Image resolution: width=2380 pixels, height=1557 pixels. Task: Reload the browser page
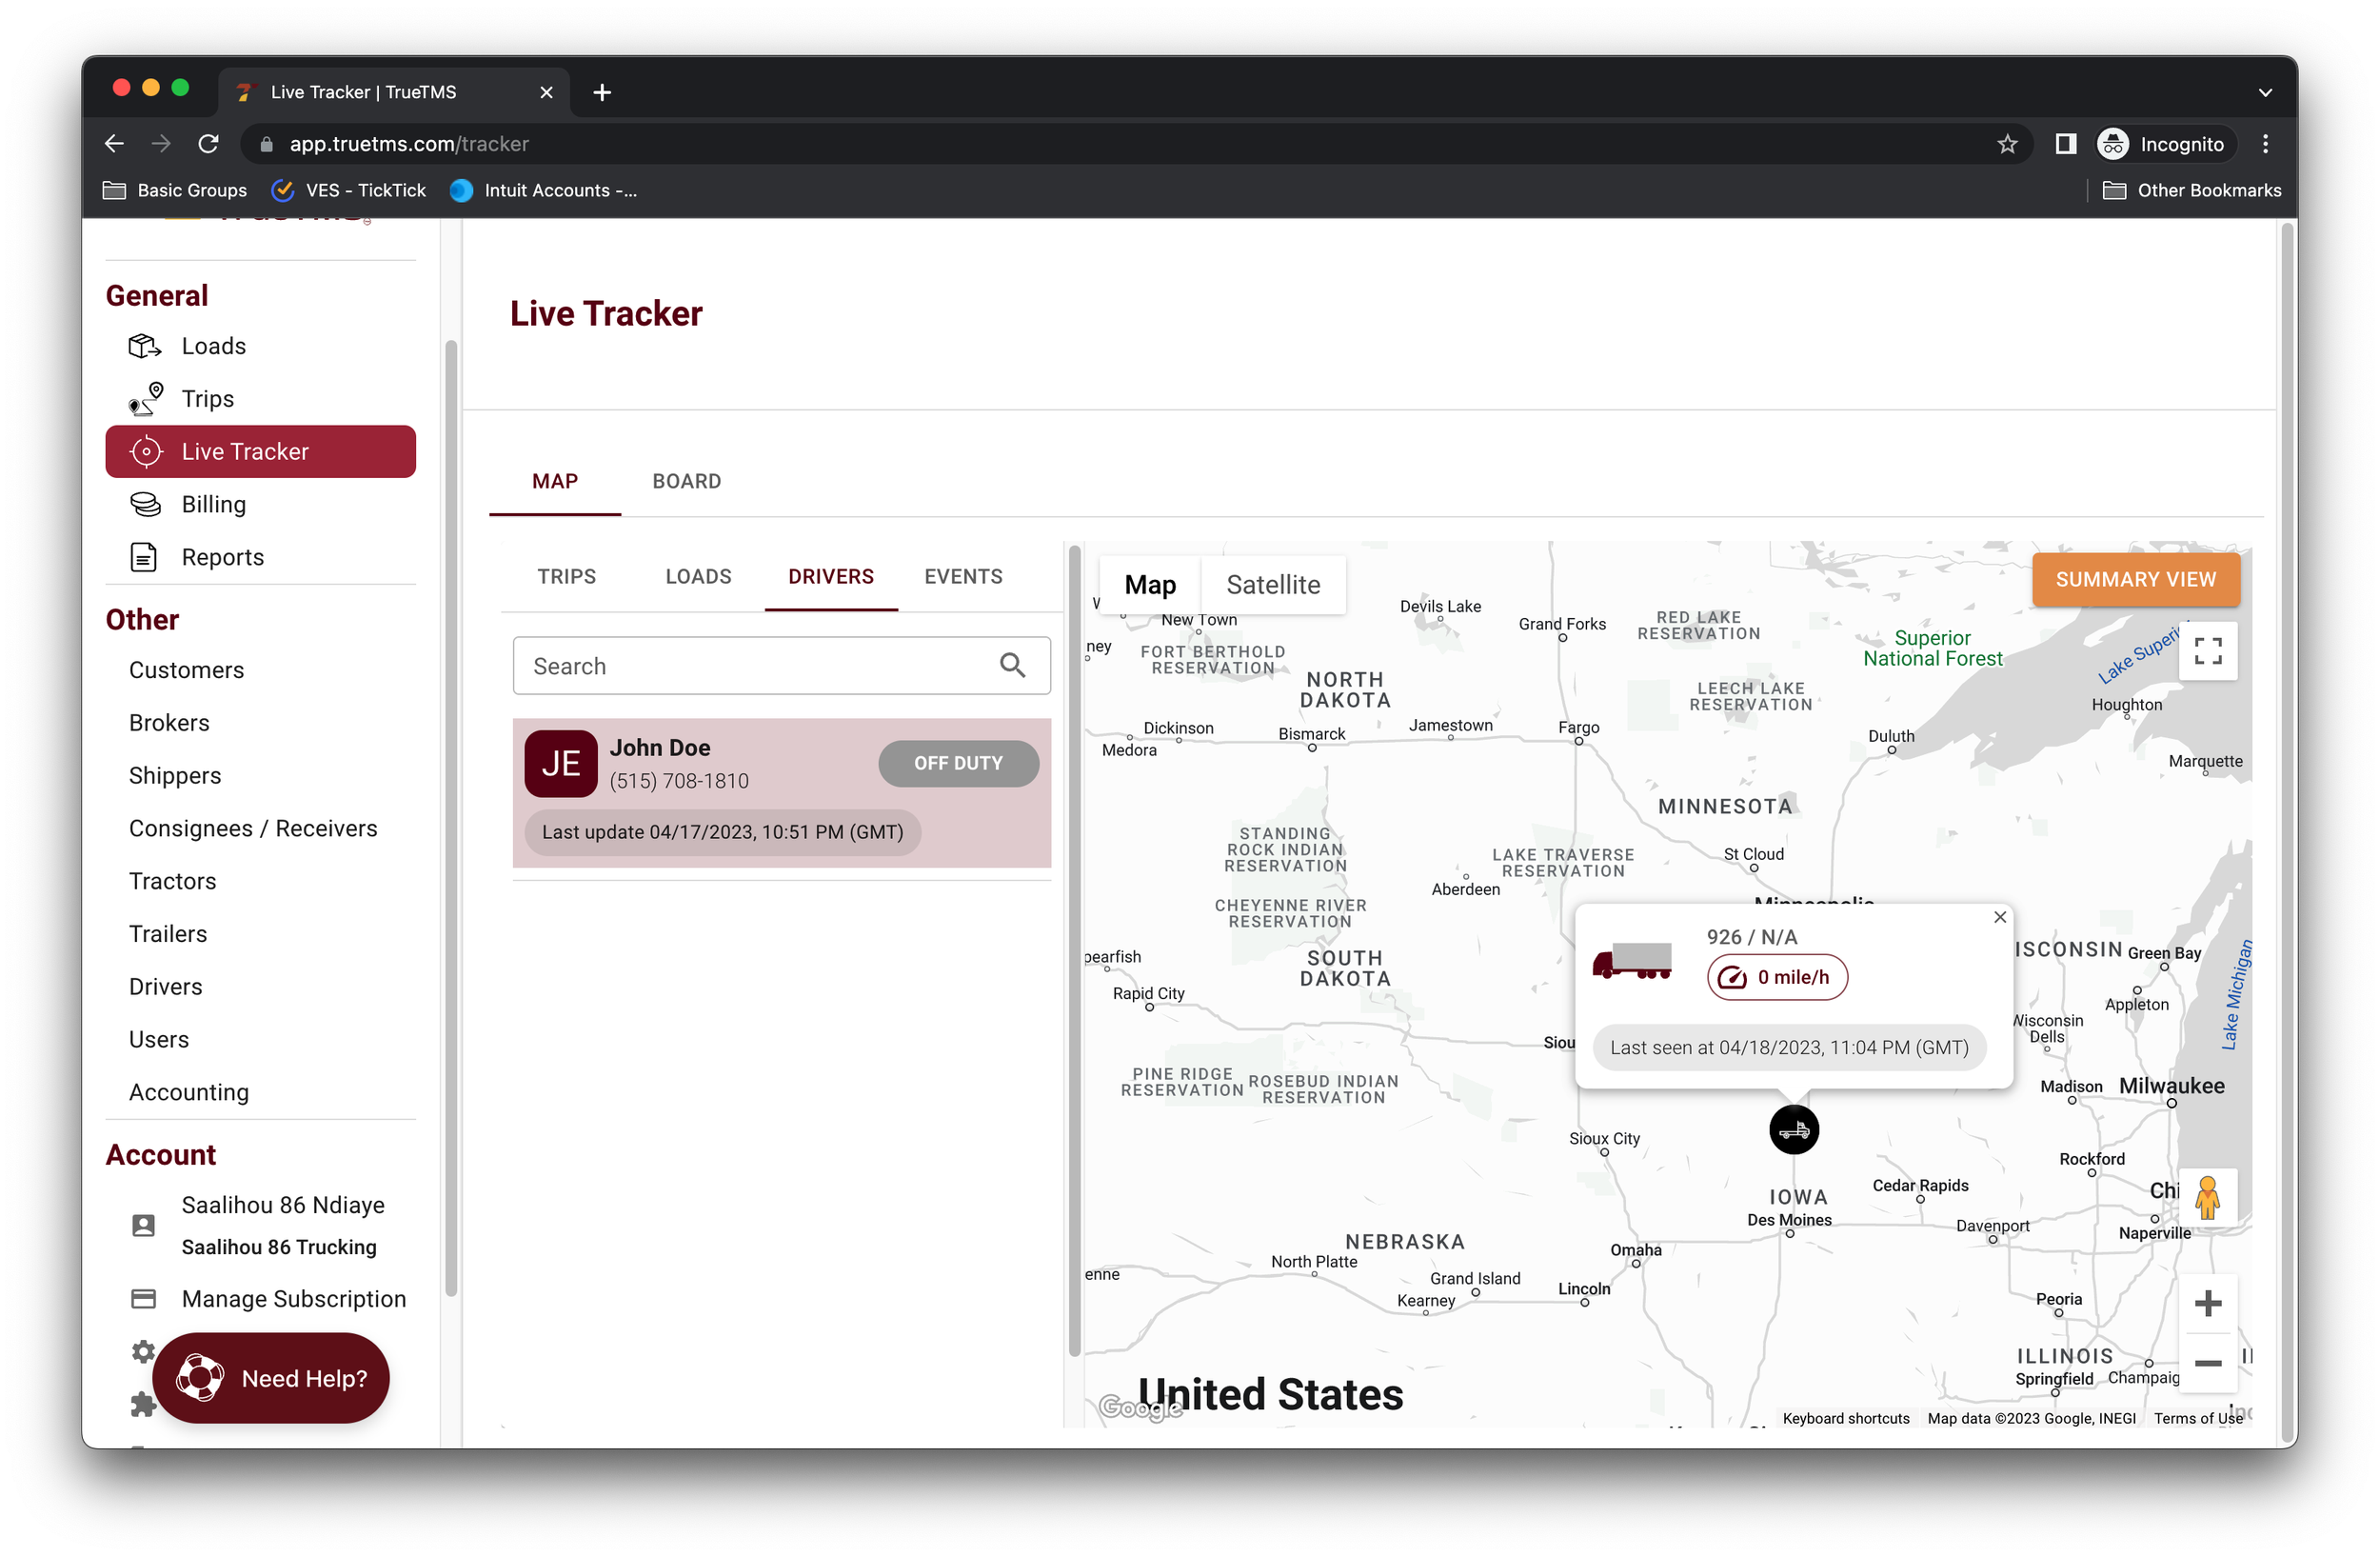click(208, 144)
